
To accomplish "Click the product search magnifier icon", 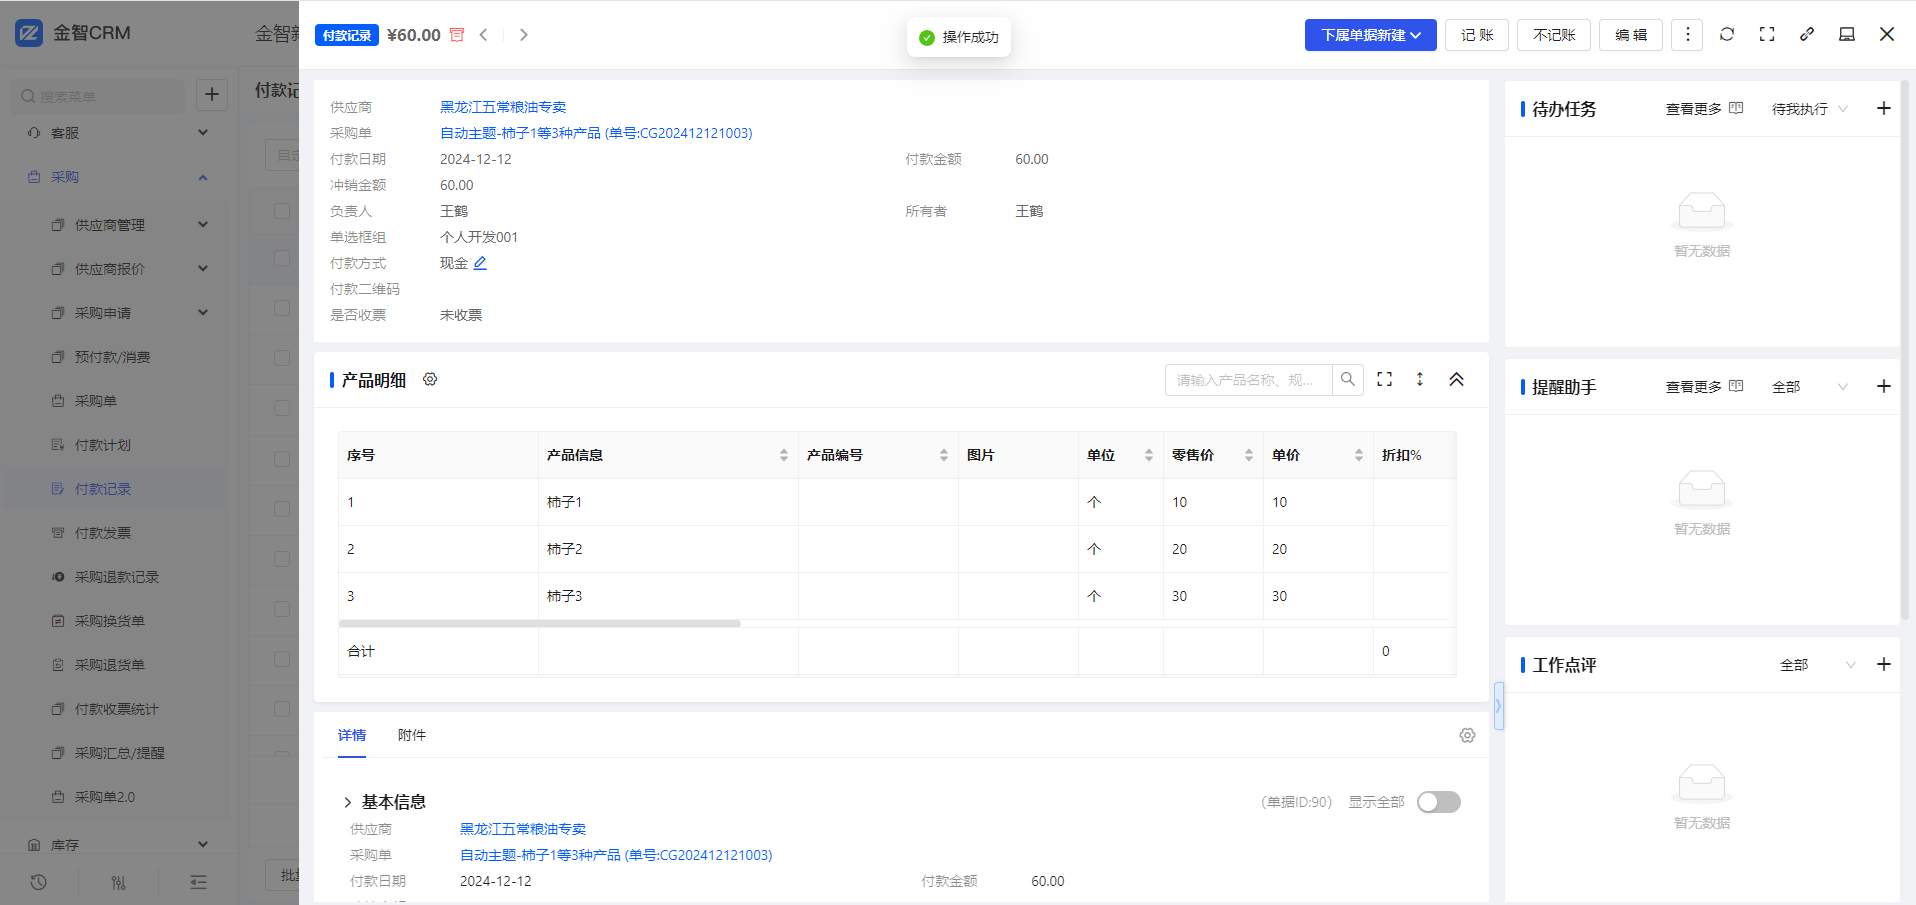I will coord(1347,380).
